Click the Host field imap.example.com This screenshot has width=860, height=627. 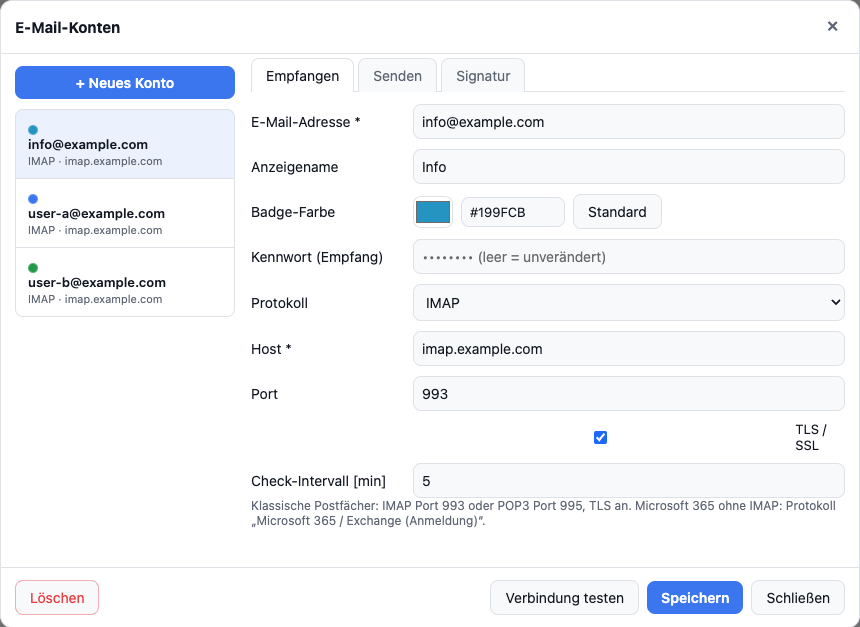tap(629, 349)
